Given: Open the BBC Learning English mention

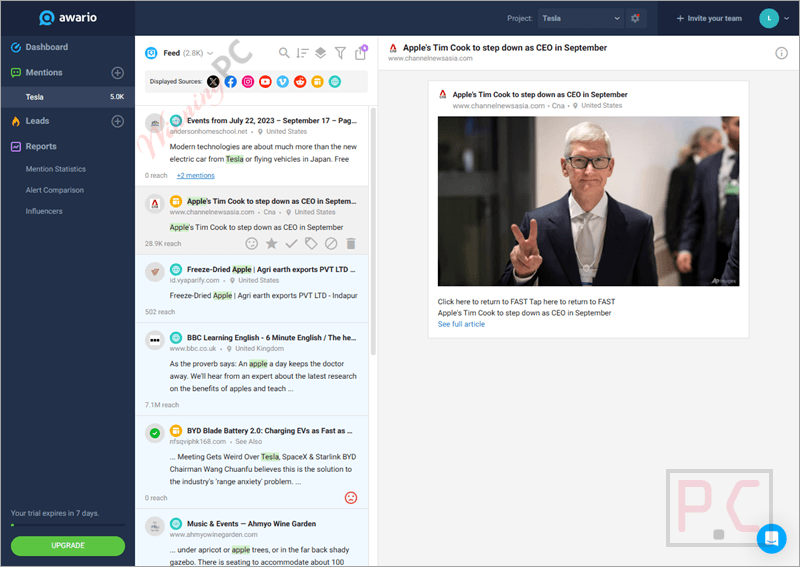Looking at the screenshot, I should pos(252,369).
